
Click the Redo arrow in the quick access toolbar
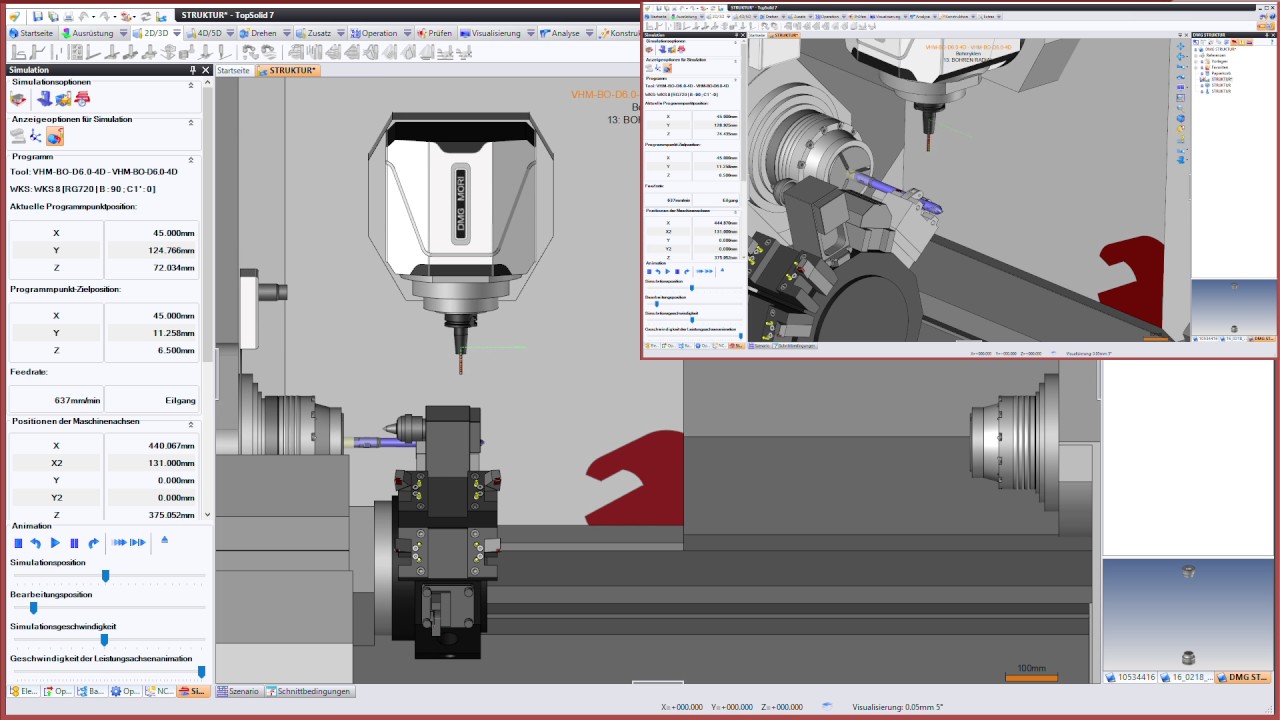104,16
